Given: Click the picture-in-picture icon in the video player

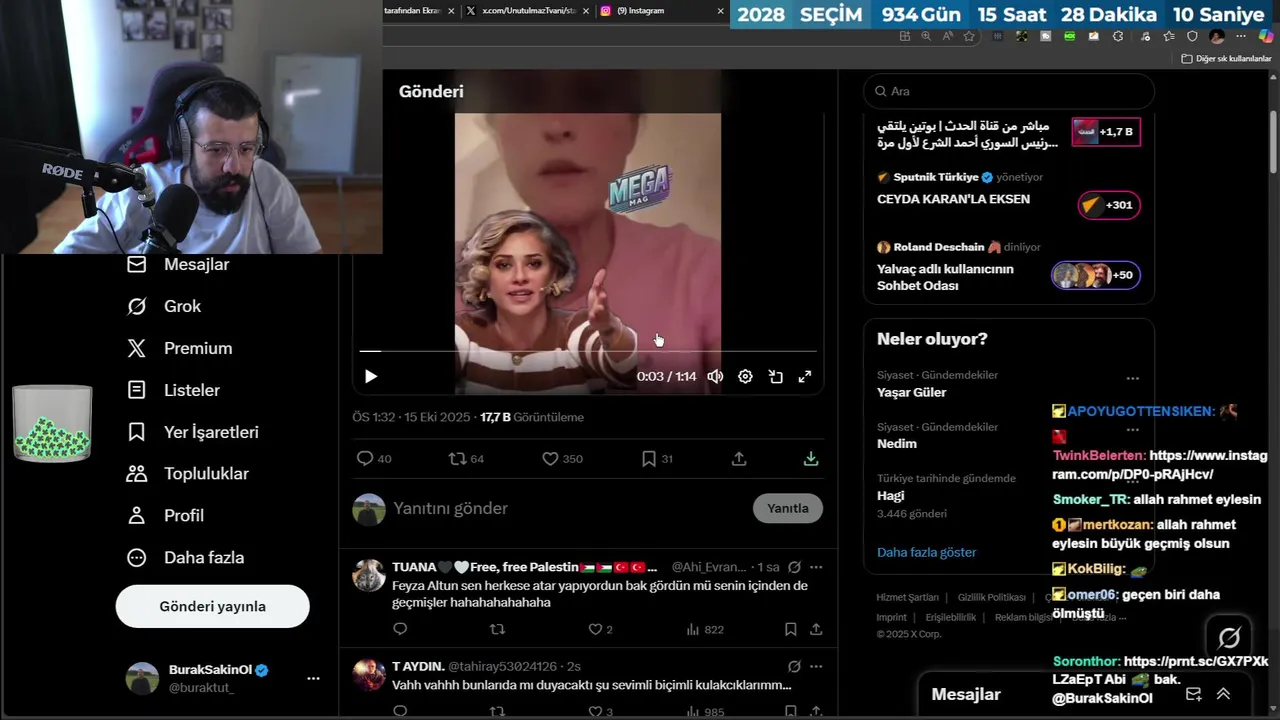Looking at the screenshot, I should pyautogui.click(x=775, y=377).
